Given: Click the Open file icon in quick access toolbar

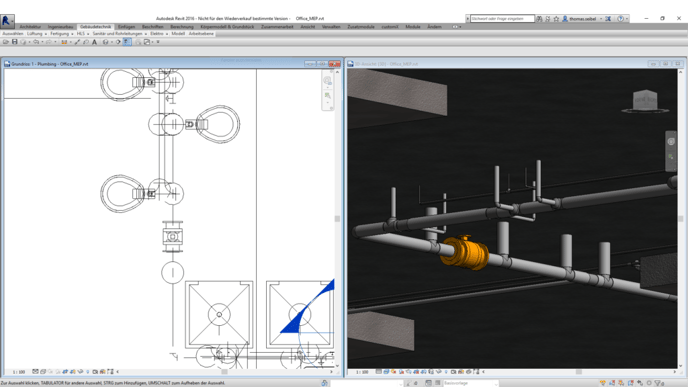Looking at the screenshot, I should tap(6, 42).
